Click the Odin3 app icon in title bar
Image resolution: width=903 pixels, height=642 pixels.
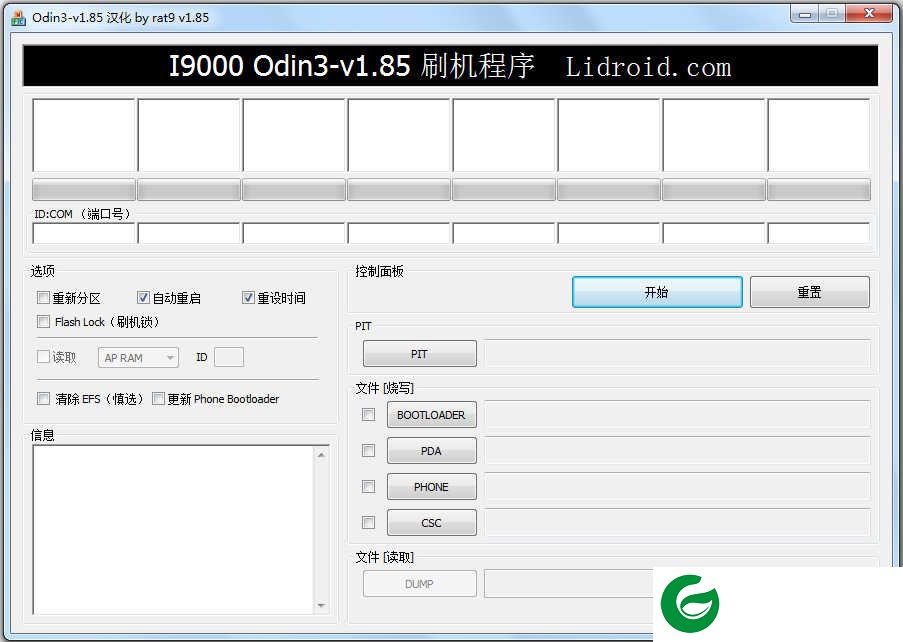[x=18, y=18]
